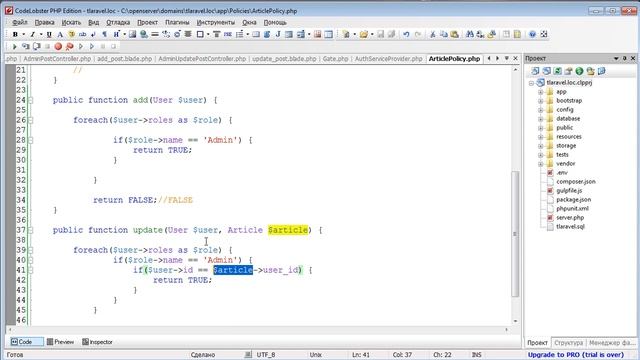The image size is (640, 360).
Task: Collapse the add function fold on line 24
Action: click(x=31, y=100)
